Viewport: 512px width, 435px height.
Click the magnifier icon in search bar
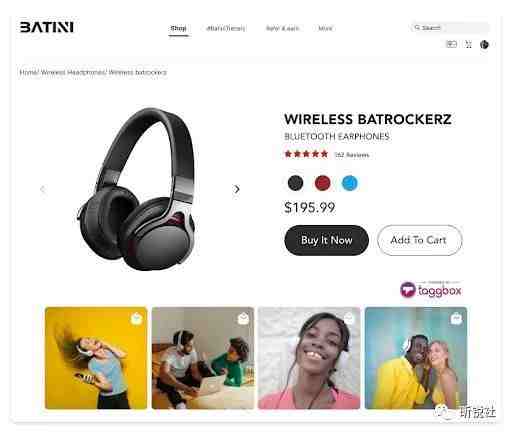pos(417,27)
